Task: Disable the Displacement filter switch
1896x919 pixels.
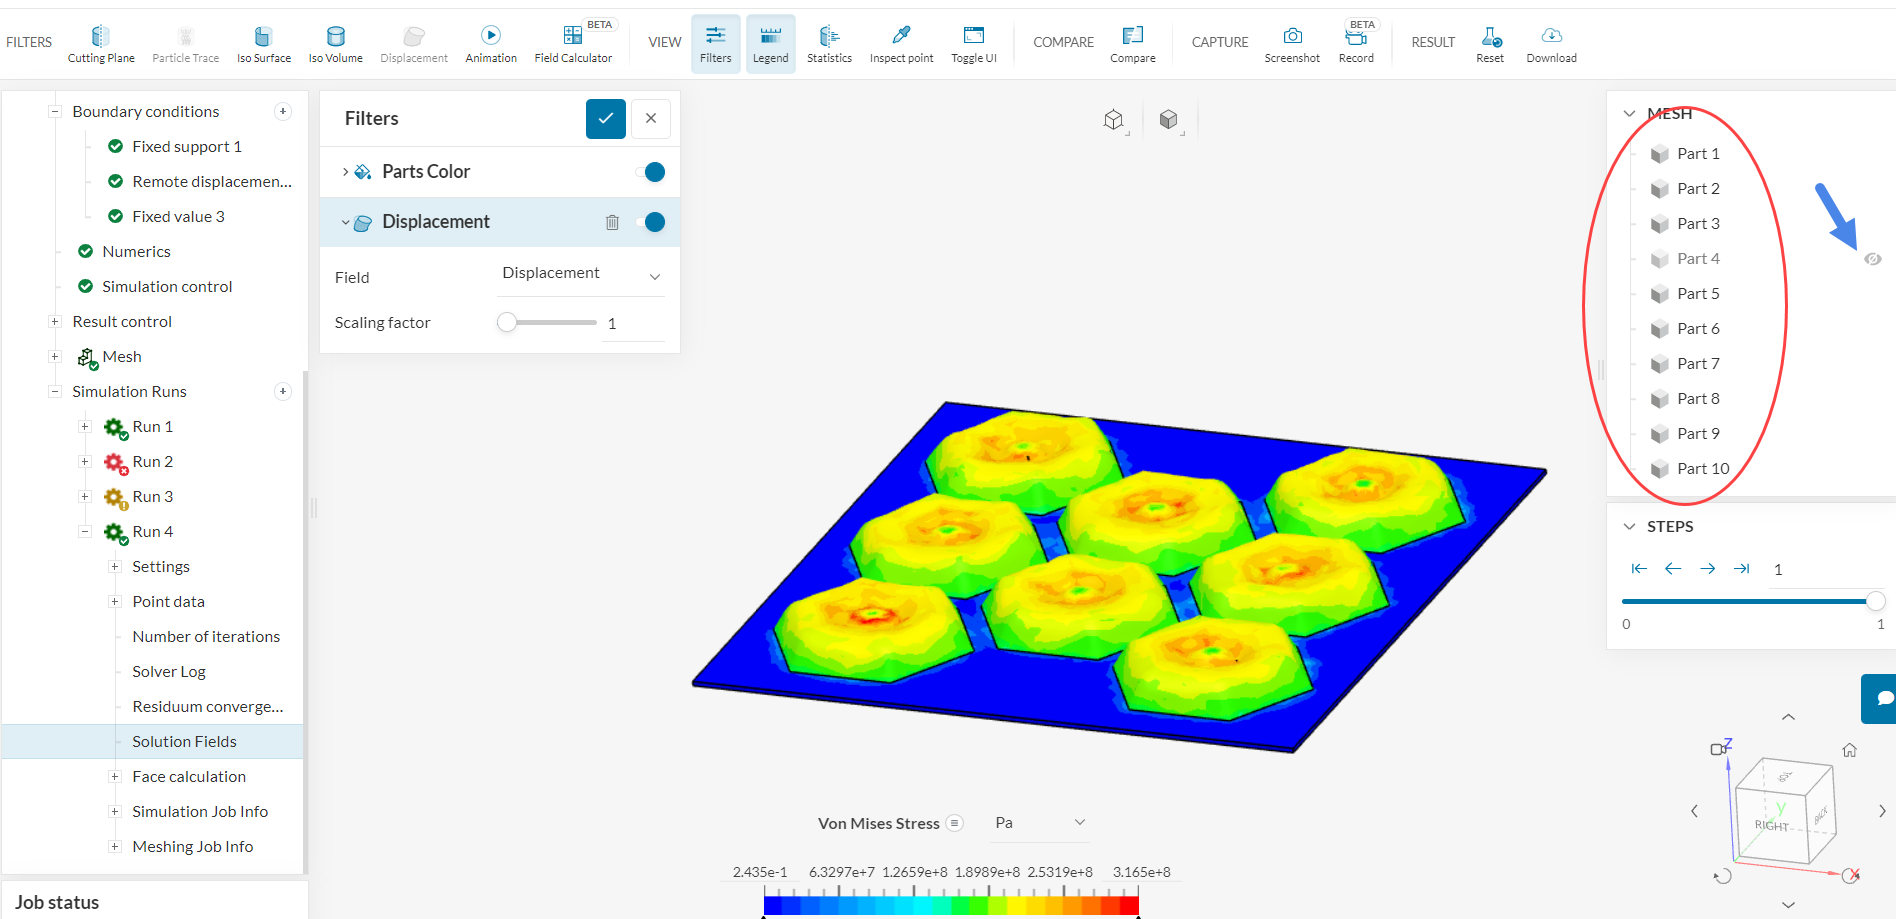Action: click(x=650, y=222)
